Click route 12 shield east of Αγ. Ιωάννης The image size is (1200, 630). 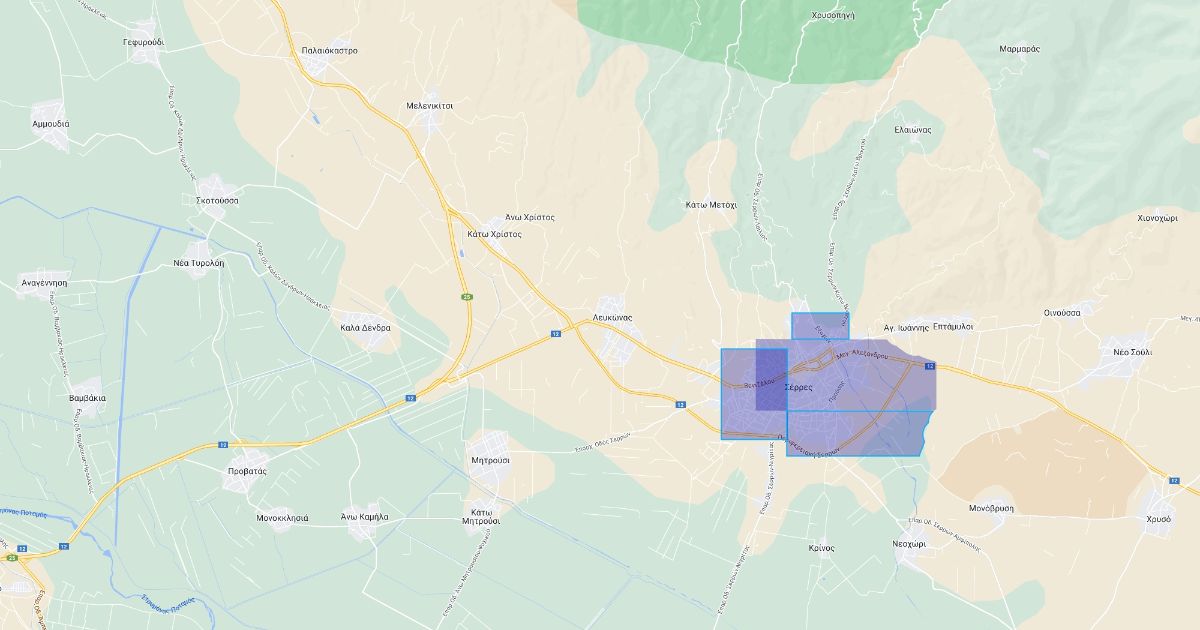[930, 367]
